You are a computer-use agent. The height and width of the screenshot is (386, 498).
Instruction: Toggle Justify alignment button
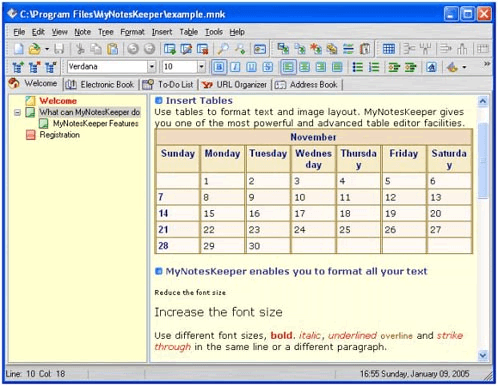pyautogui.click(x=337, y=67)
